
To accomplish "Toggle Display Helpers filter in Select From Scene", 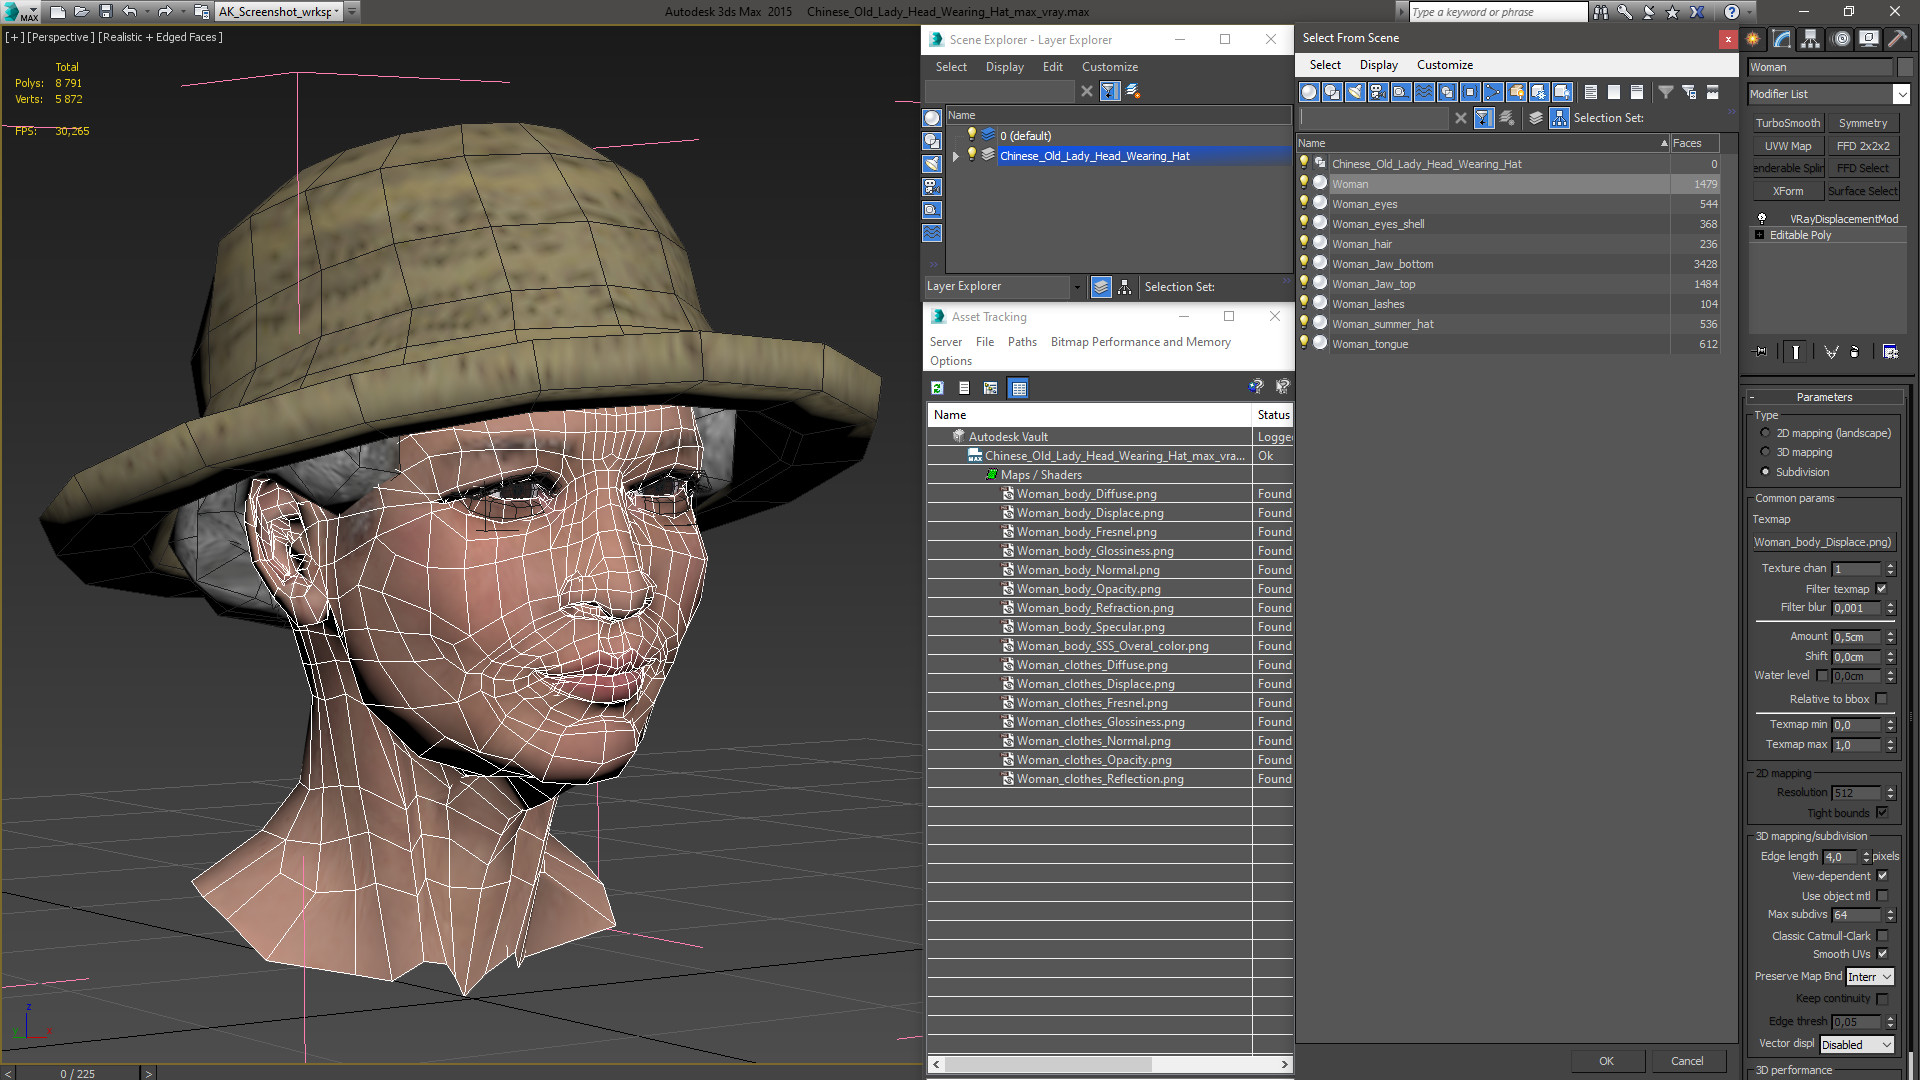I will [x=1401, y=92].
